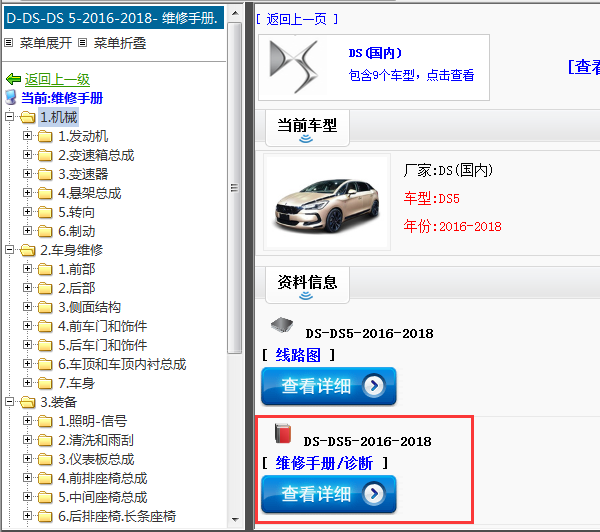Click folder icon for 1.发动机
Viewport: 600px width, 532px height.
click(45, 136)
